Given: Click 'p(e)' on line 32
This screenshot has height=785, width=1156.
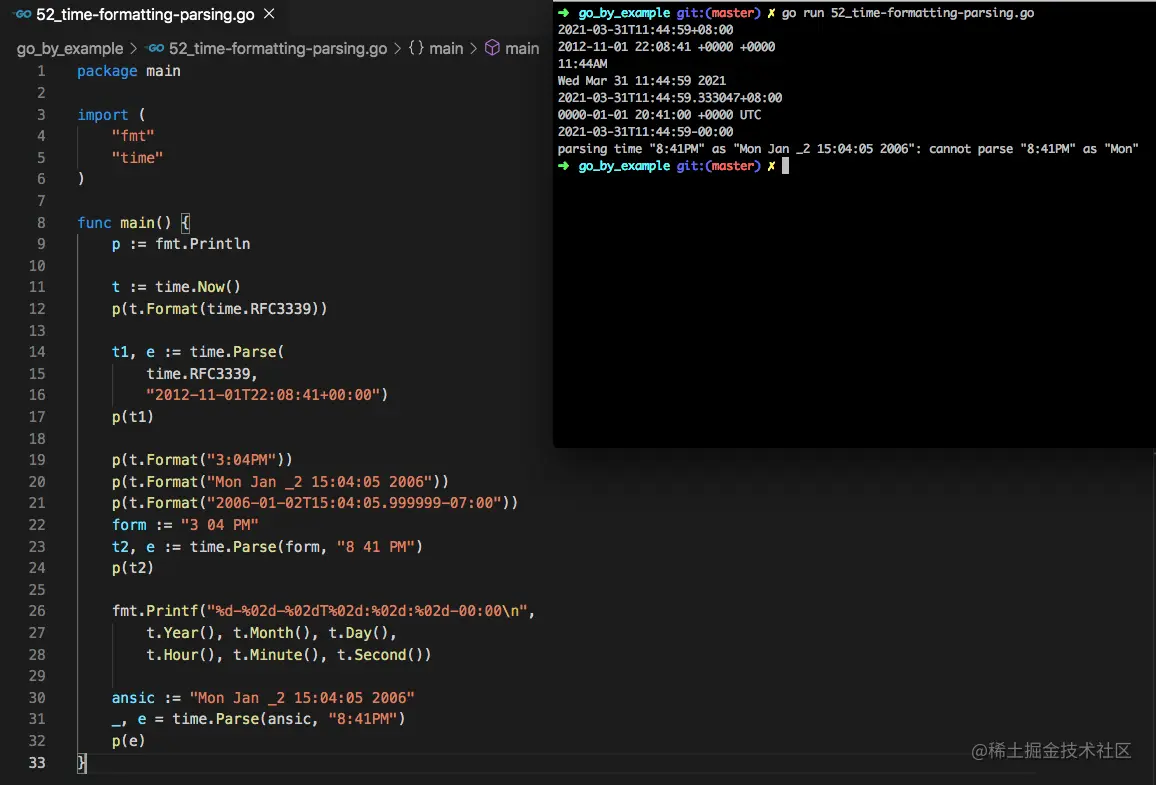Looking at the screenshot, I should (x=128, y=741).
